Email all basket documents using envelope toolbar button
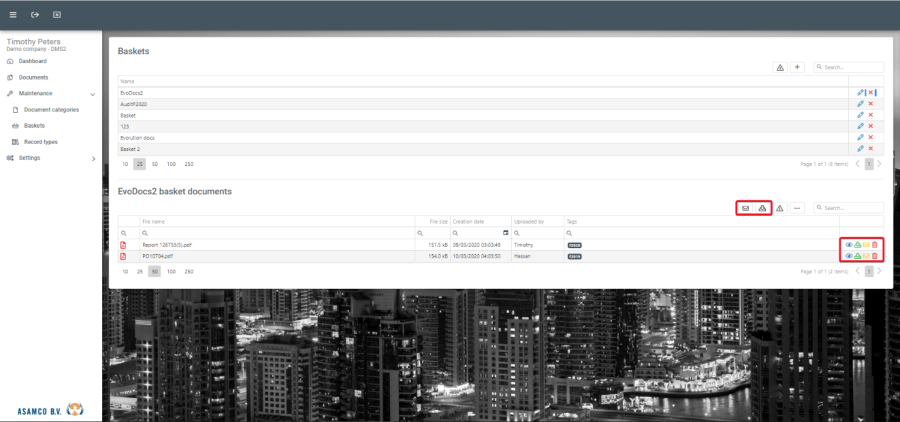Image resolution: width=900 pixels, height=422 pixels. 745,208
